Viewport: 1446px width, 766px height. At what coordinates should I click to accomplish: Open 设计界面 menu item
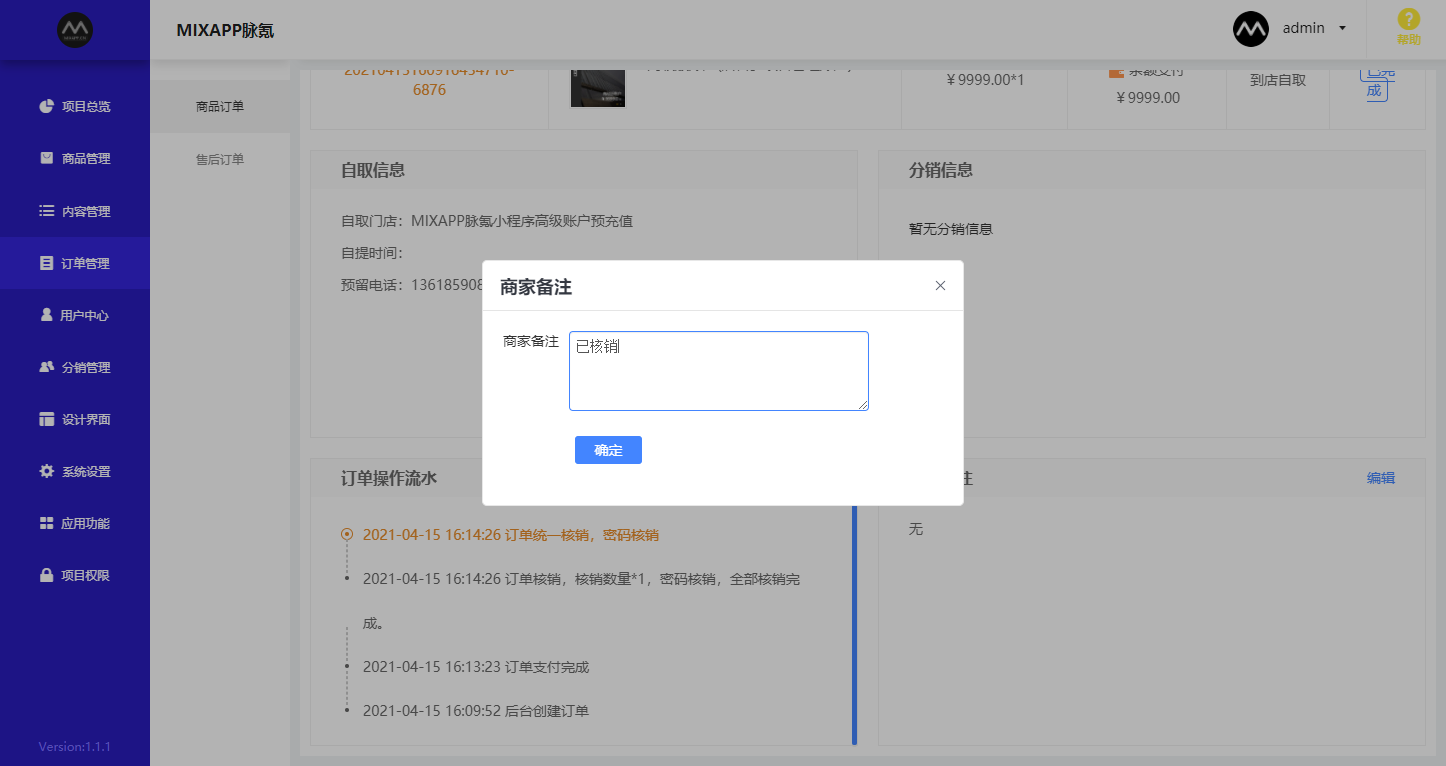[75, 419]
